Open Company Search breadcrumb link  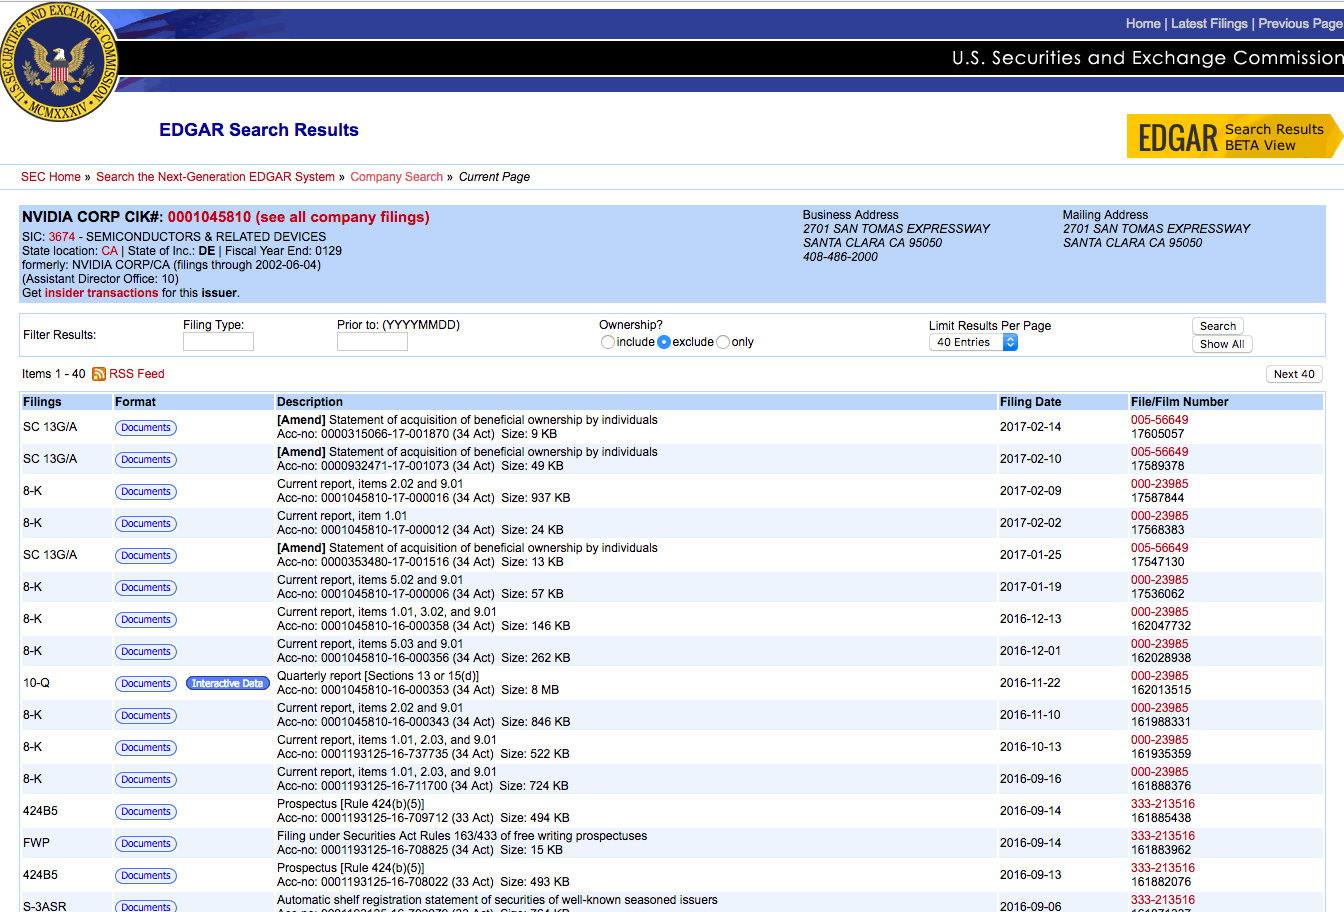tap(396, 177)
